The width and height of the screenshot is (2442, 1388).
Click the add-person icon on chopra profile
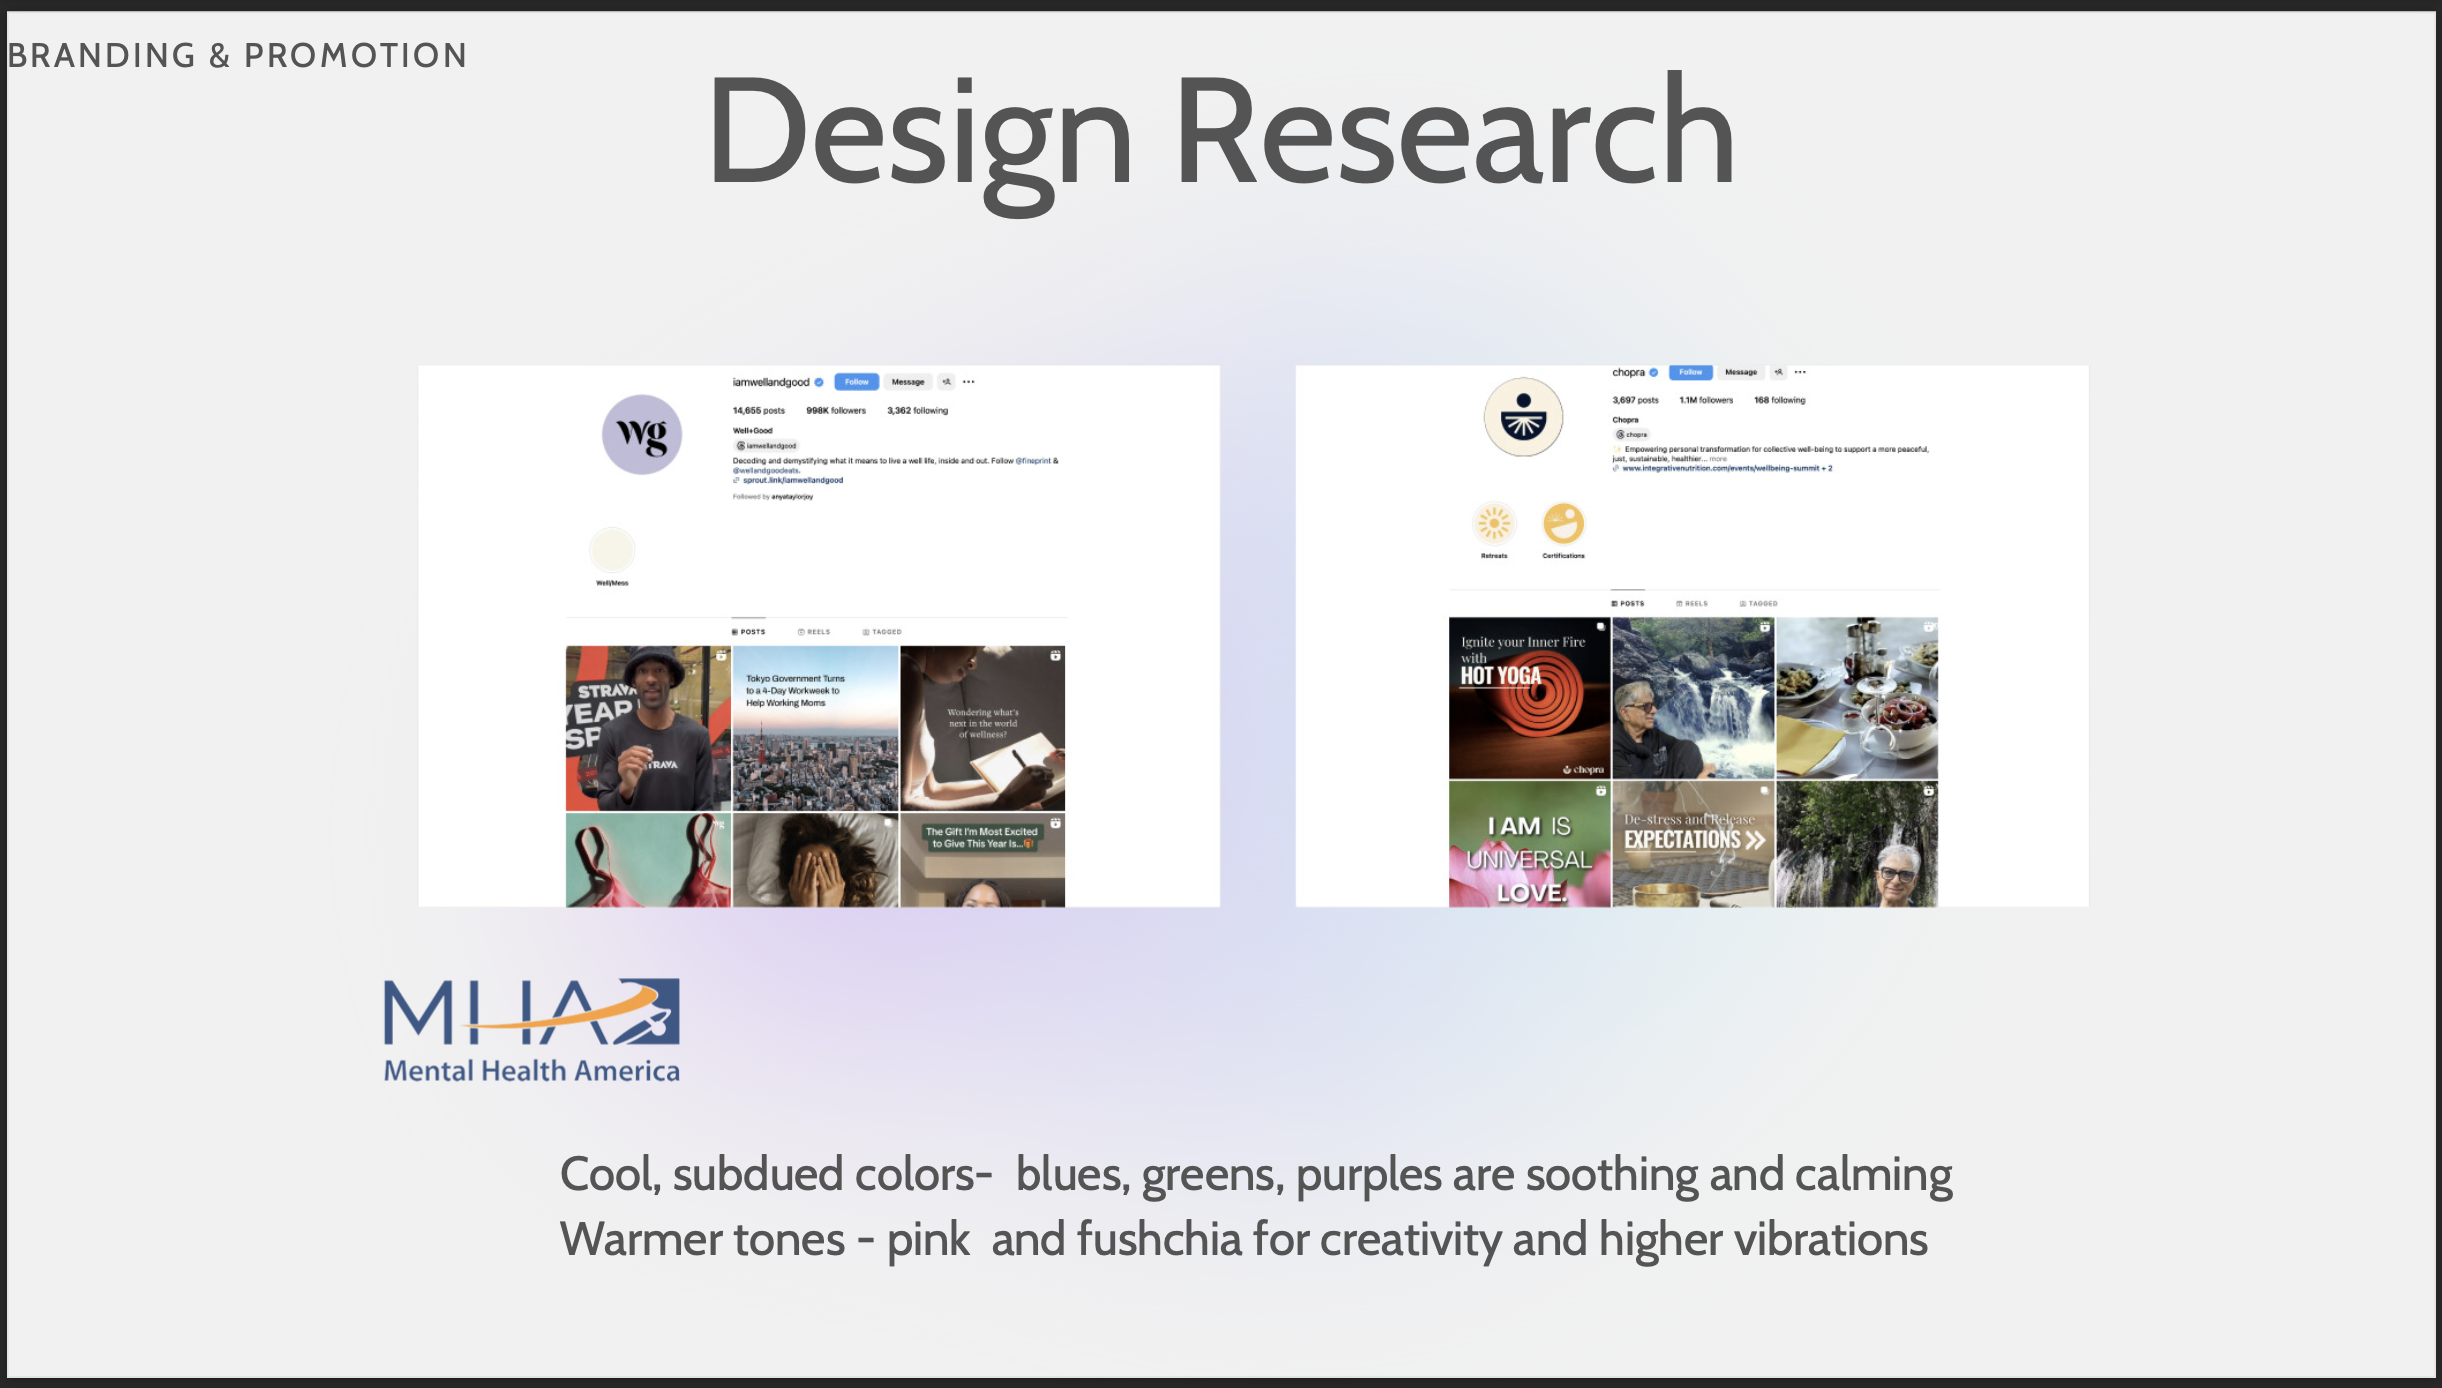click(x=1778, y=372)
